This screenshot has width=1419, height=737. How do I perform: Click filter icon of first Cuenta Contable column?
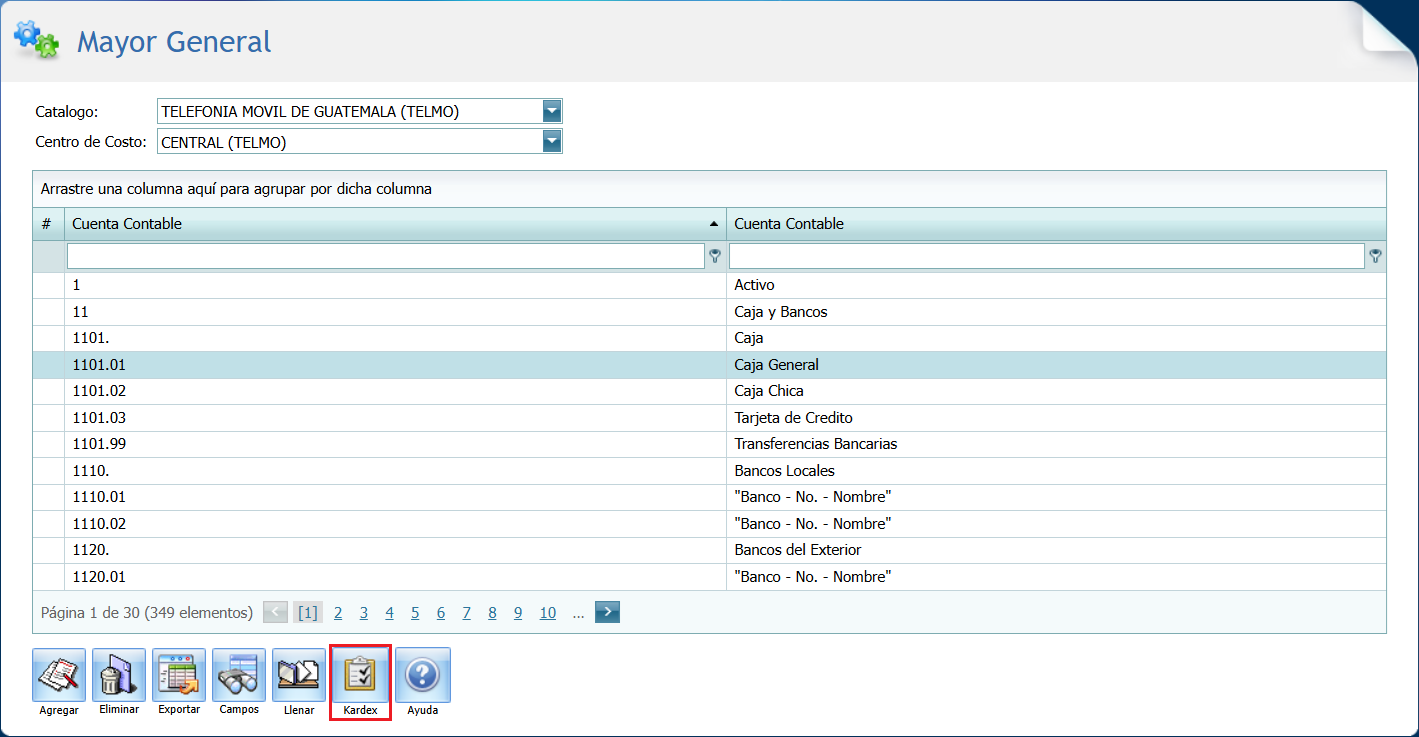click(715, 256)
